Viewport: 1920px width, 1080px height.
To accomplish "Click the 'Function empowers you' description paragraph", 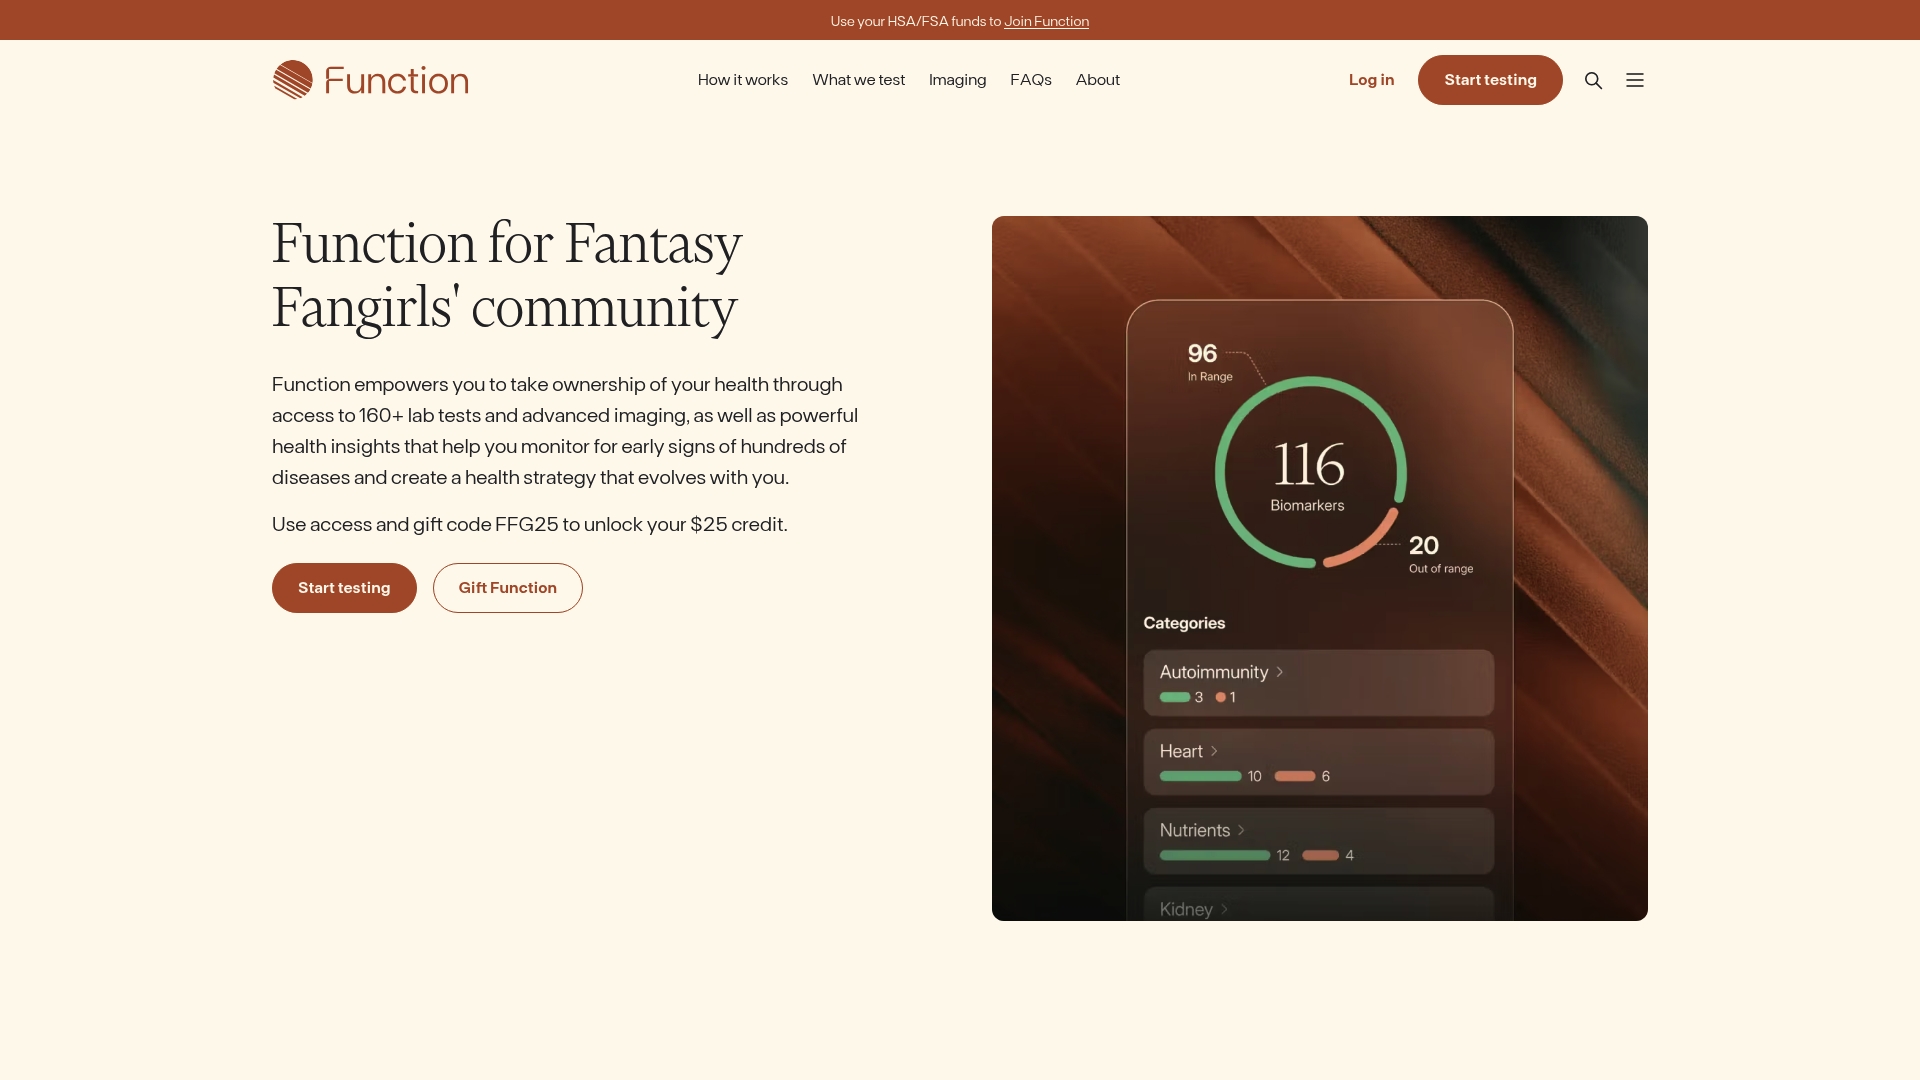I will [x=565, y=431].
